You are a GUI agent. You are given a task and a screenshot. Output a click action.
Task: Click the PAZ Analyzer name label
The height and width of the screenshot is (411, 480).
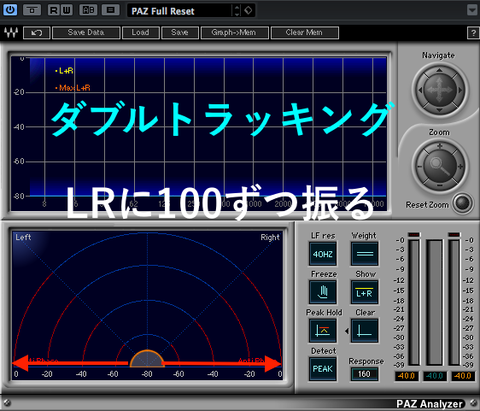click(429, 404)
